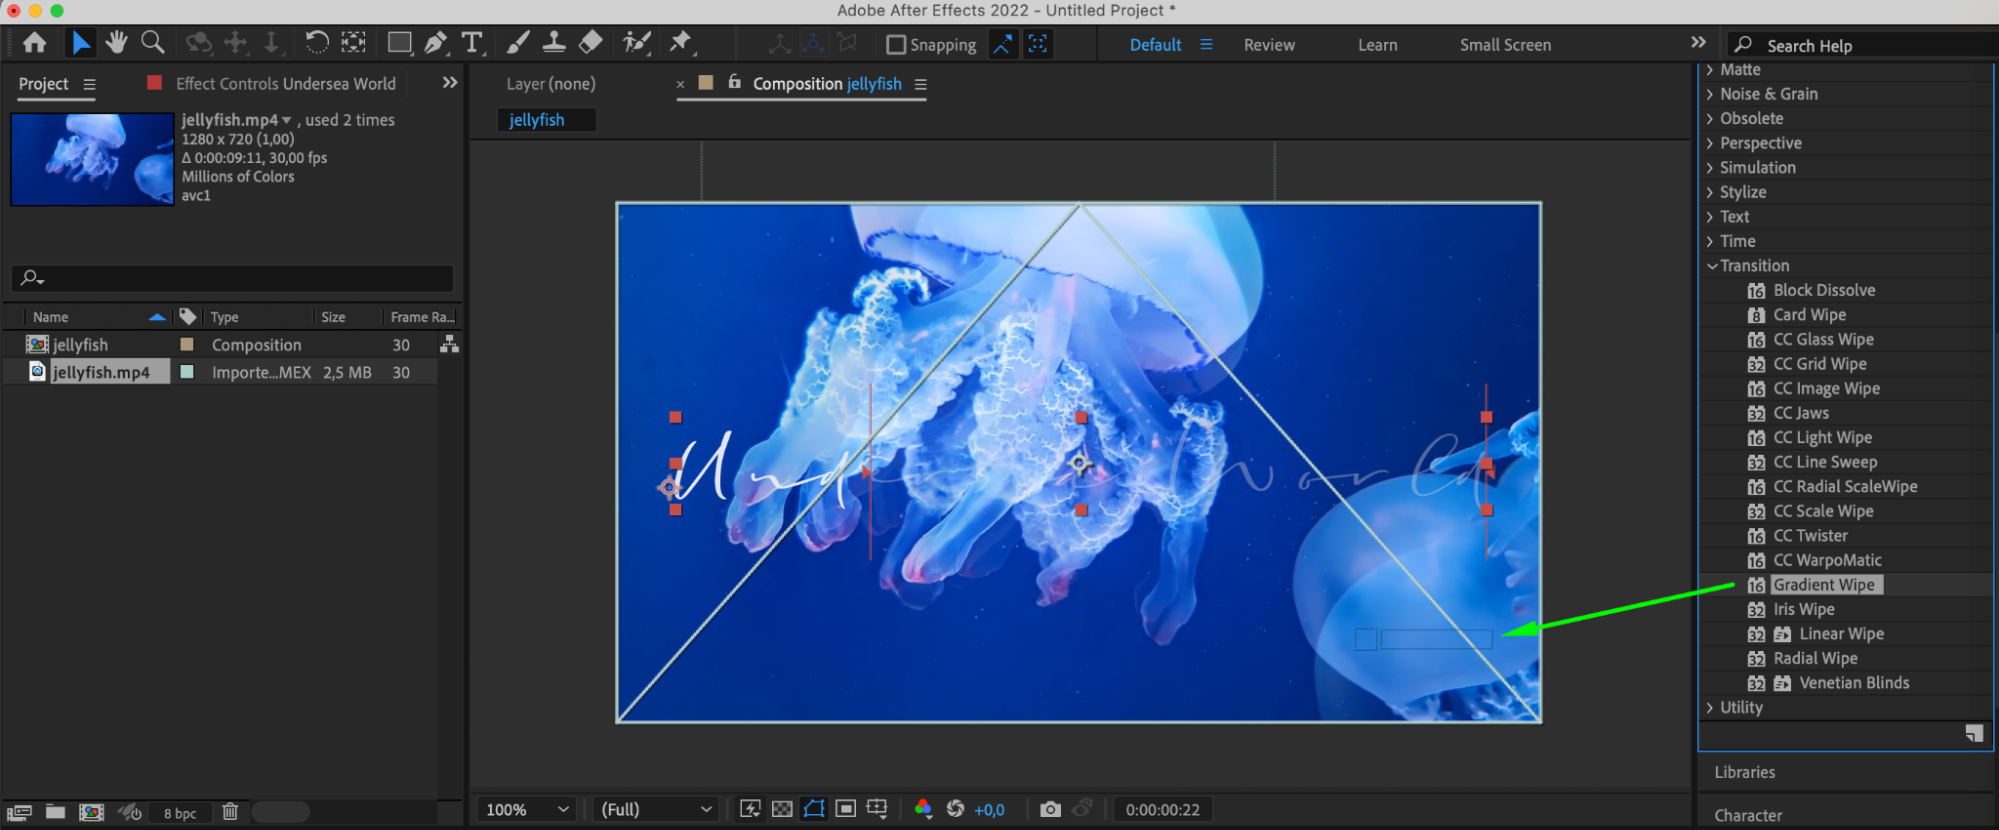Enable the Snapping checkbox
The image size is (1999, 830).
tap(896, 45)
